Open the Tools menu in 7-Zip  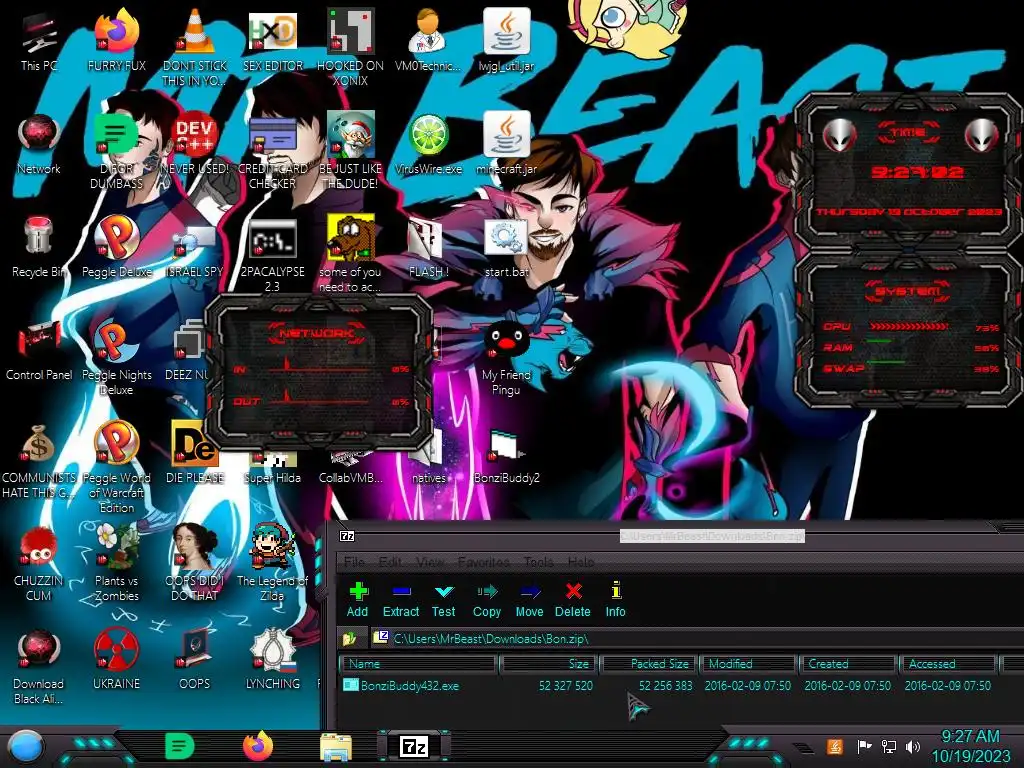[539, 562]
